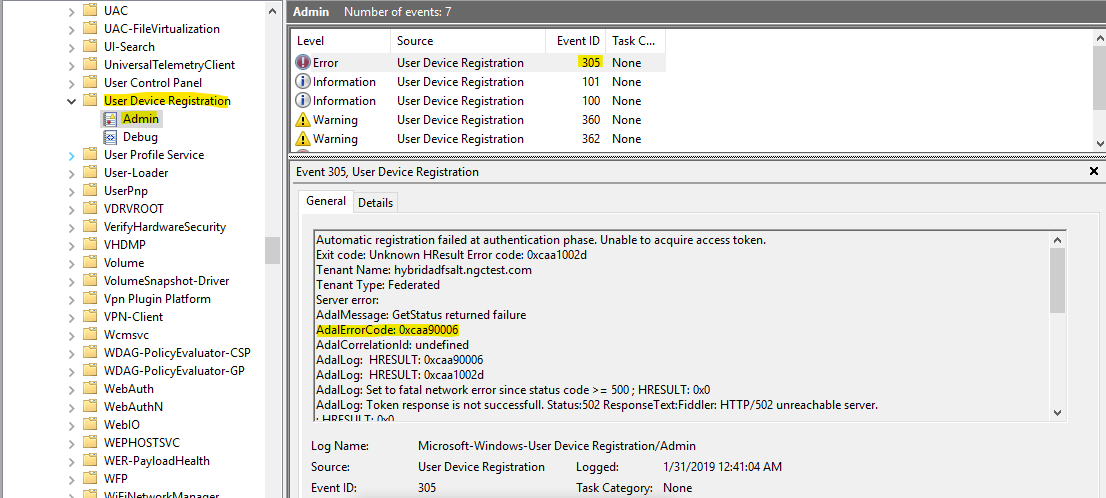Click the Error icon for event 305
This screenshot has height=498, width=1106.
(304, 63)
